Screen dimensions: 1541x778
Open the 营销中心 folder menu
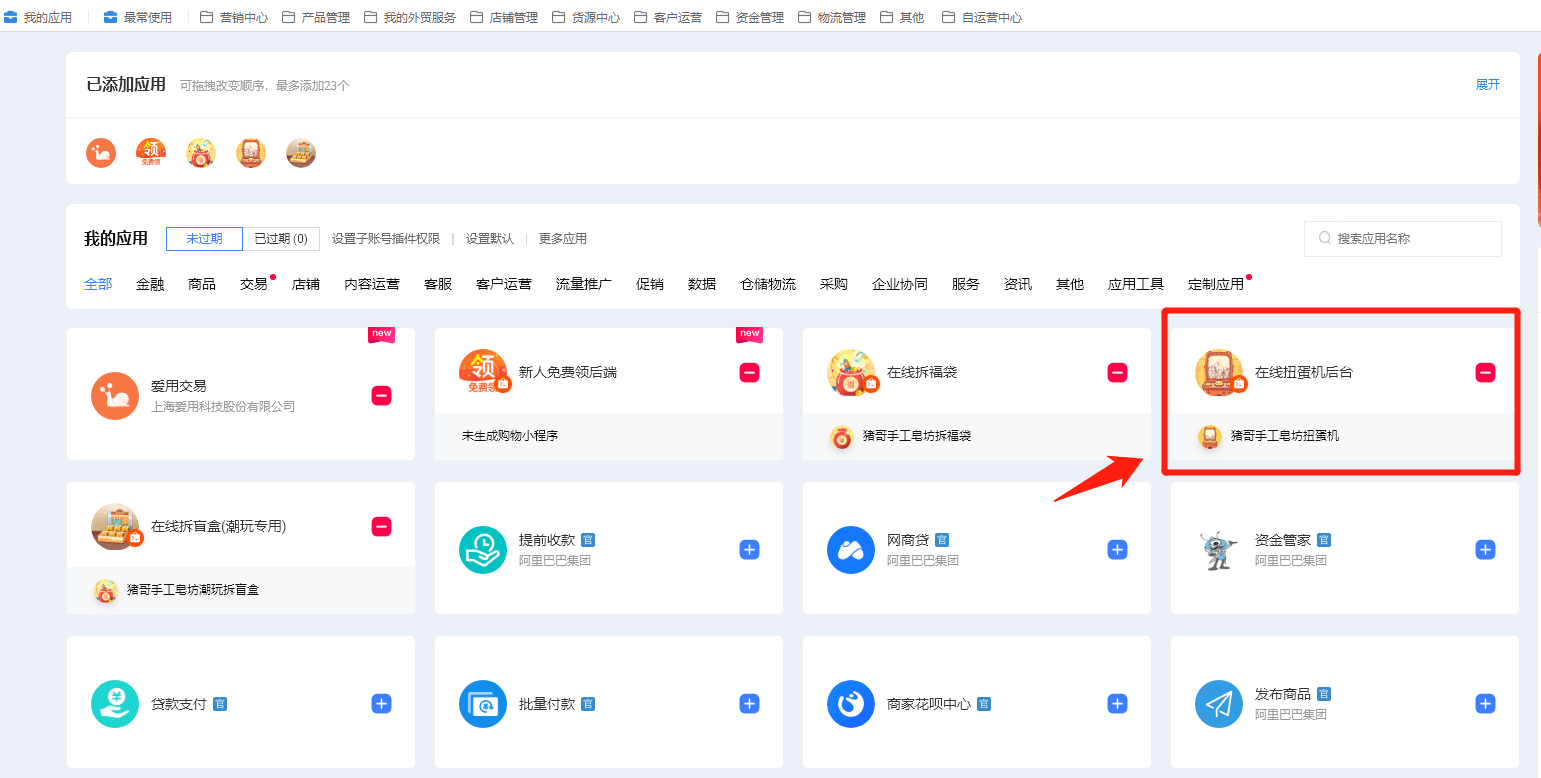(234, 17)
